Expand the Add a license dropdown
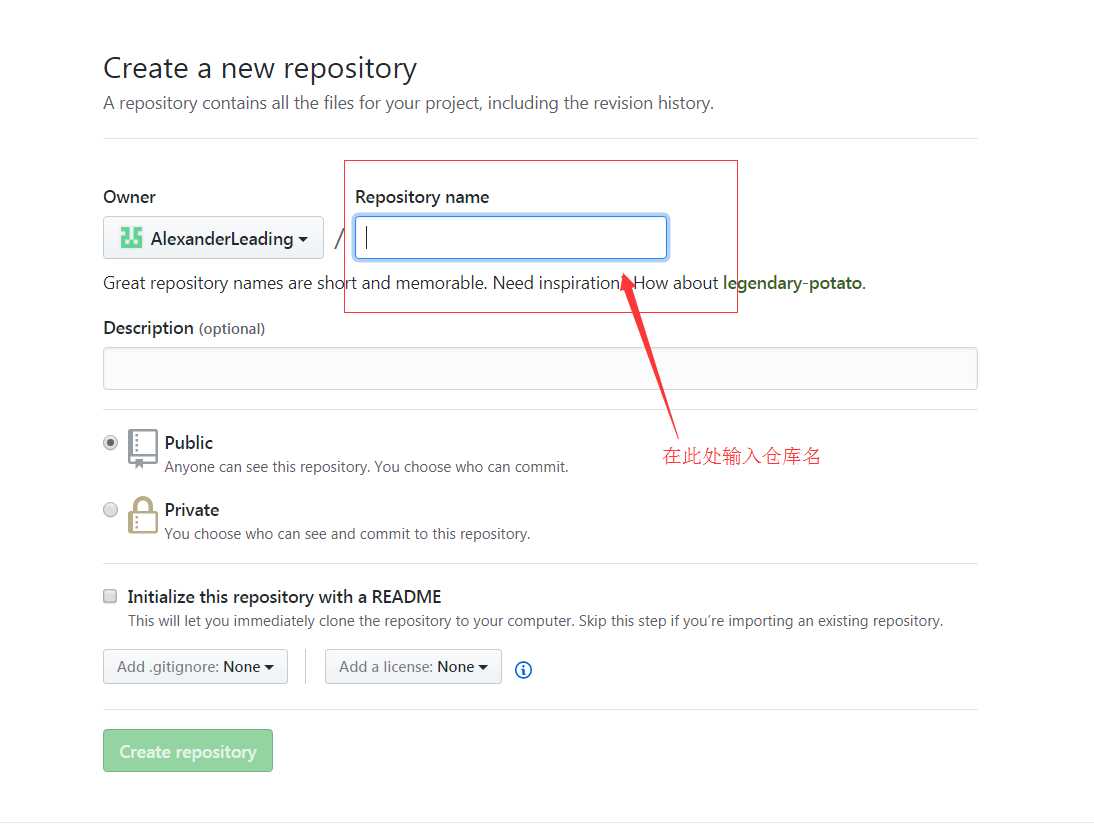 (x=413, y=667)
